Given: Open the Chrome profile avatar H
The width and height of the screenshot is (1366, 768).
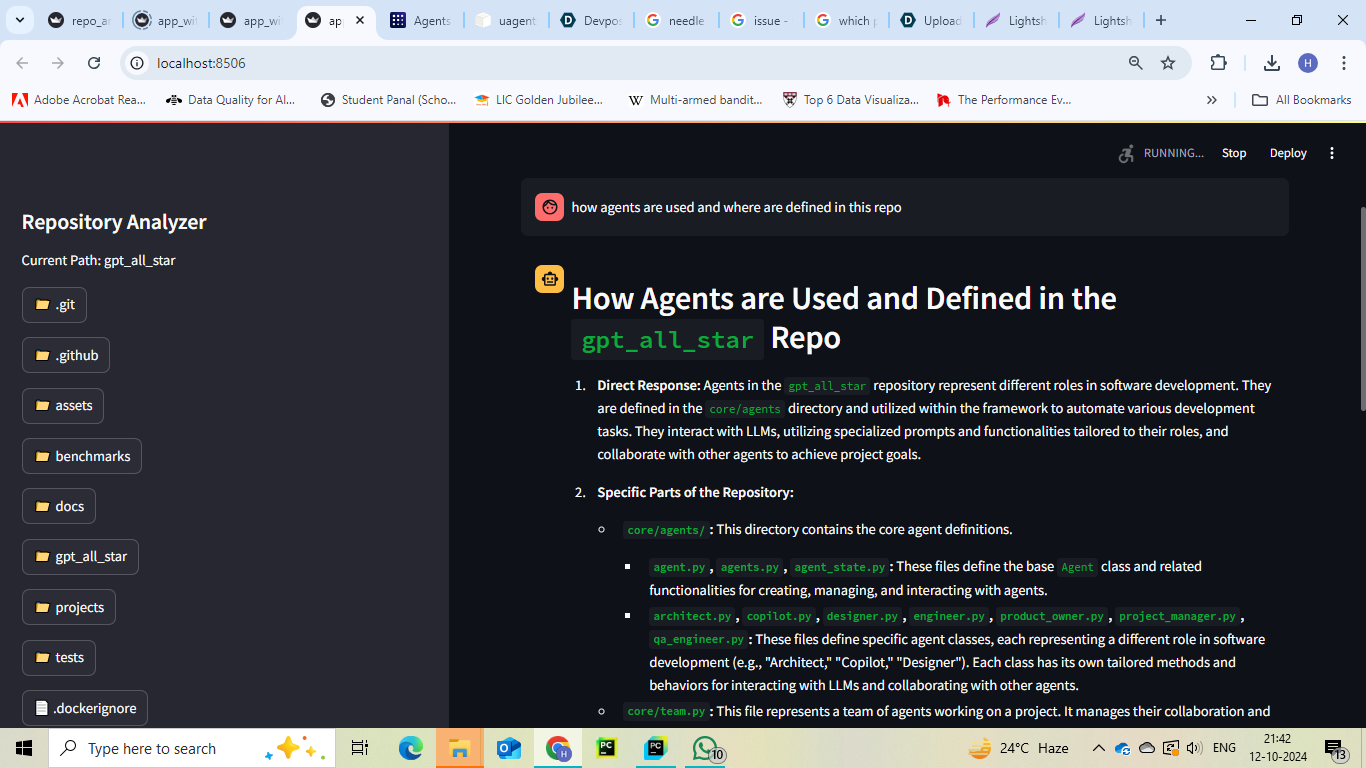Looking at the screenshot, I should tap(1308, 63).
